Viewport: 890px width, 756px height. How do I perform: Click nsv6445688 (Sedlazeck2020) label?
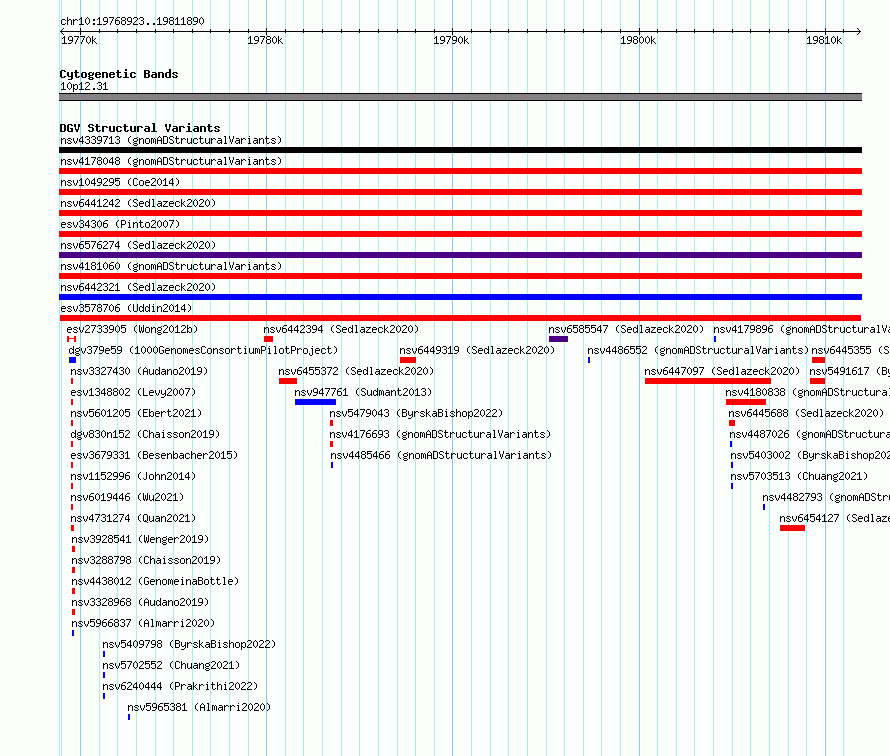(x=807, y=413)
